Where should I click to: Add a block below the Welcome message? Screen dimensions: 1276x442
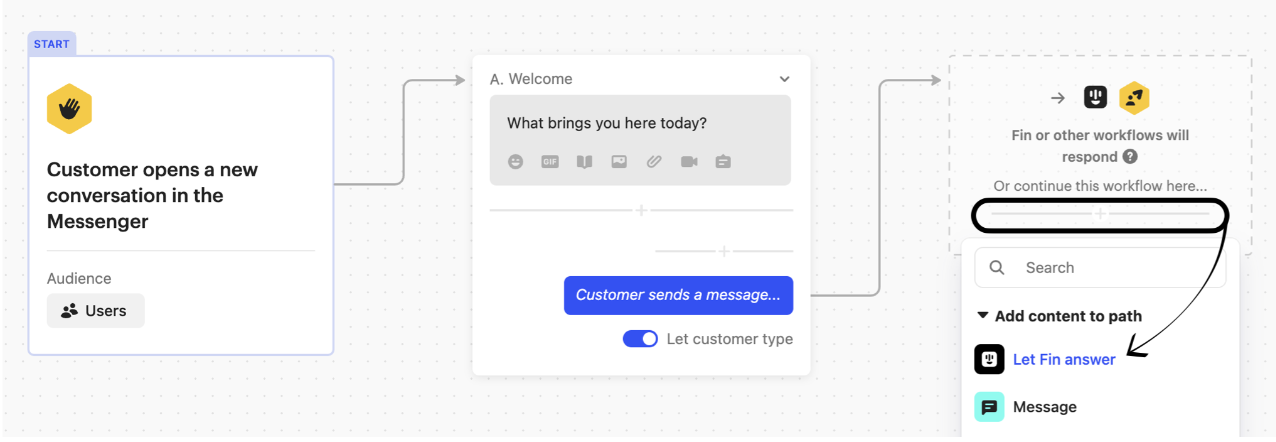tap(641, 211)
